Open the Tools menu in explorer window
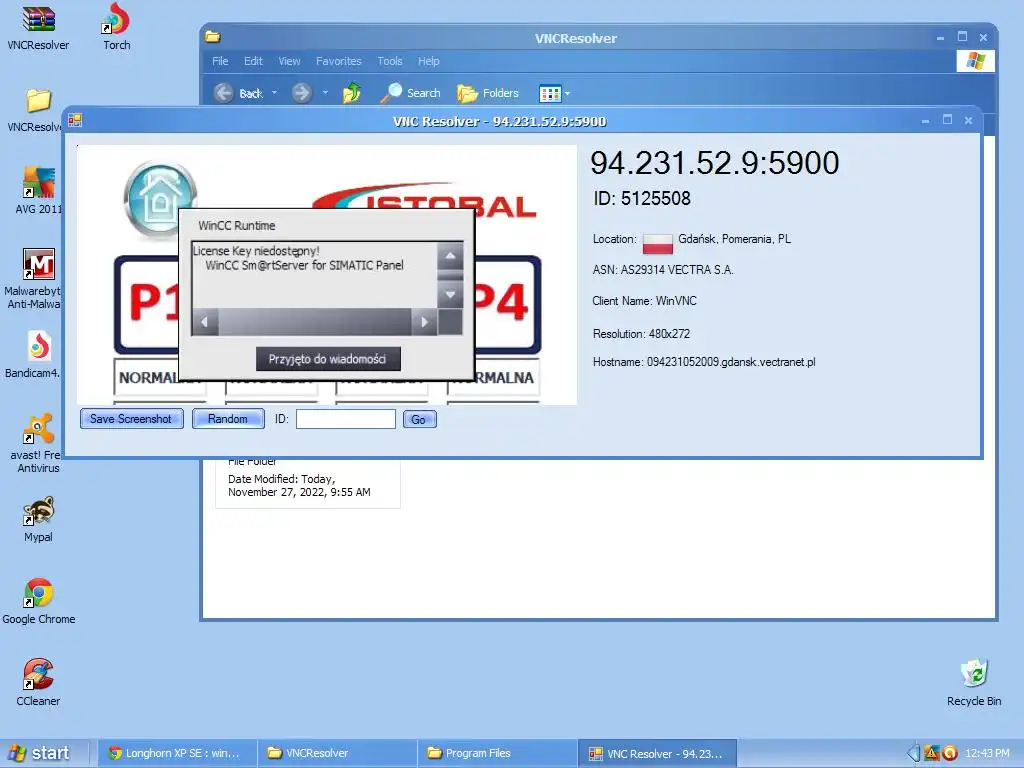 [x=389, y=61]
